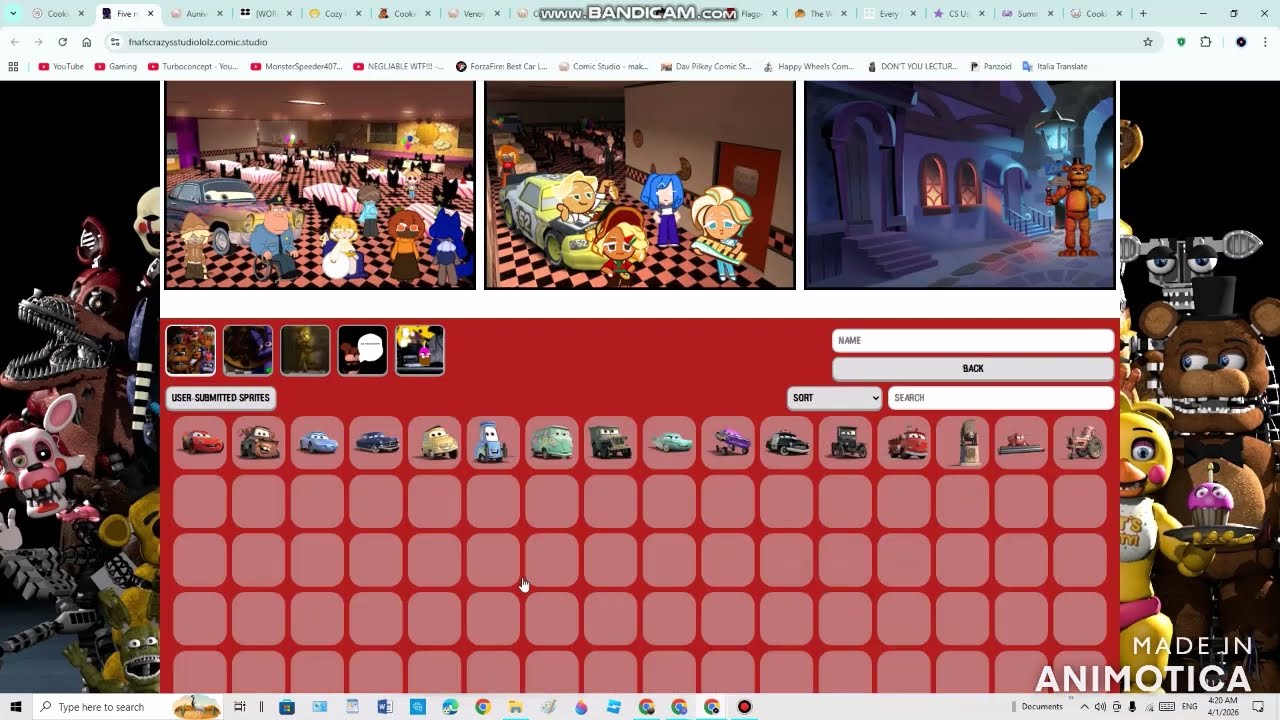Open the Sort dropdown
The width and height of the screenshot is (1280, 720).
pyautogui.click(x=834, y=397)
